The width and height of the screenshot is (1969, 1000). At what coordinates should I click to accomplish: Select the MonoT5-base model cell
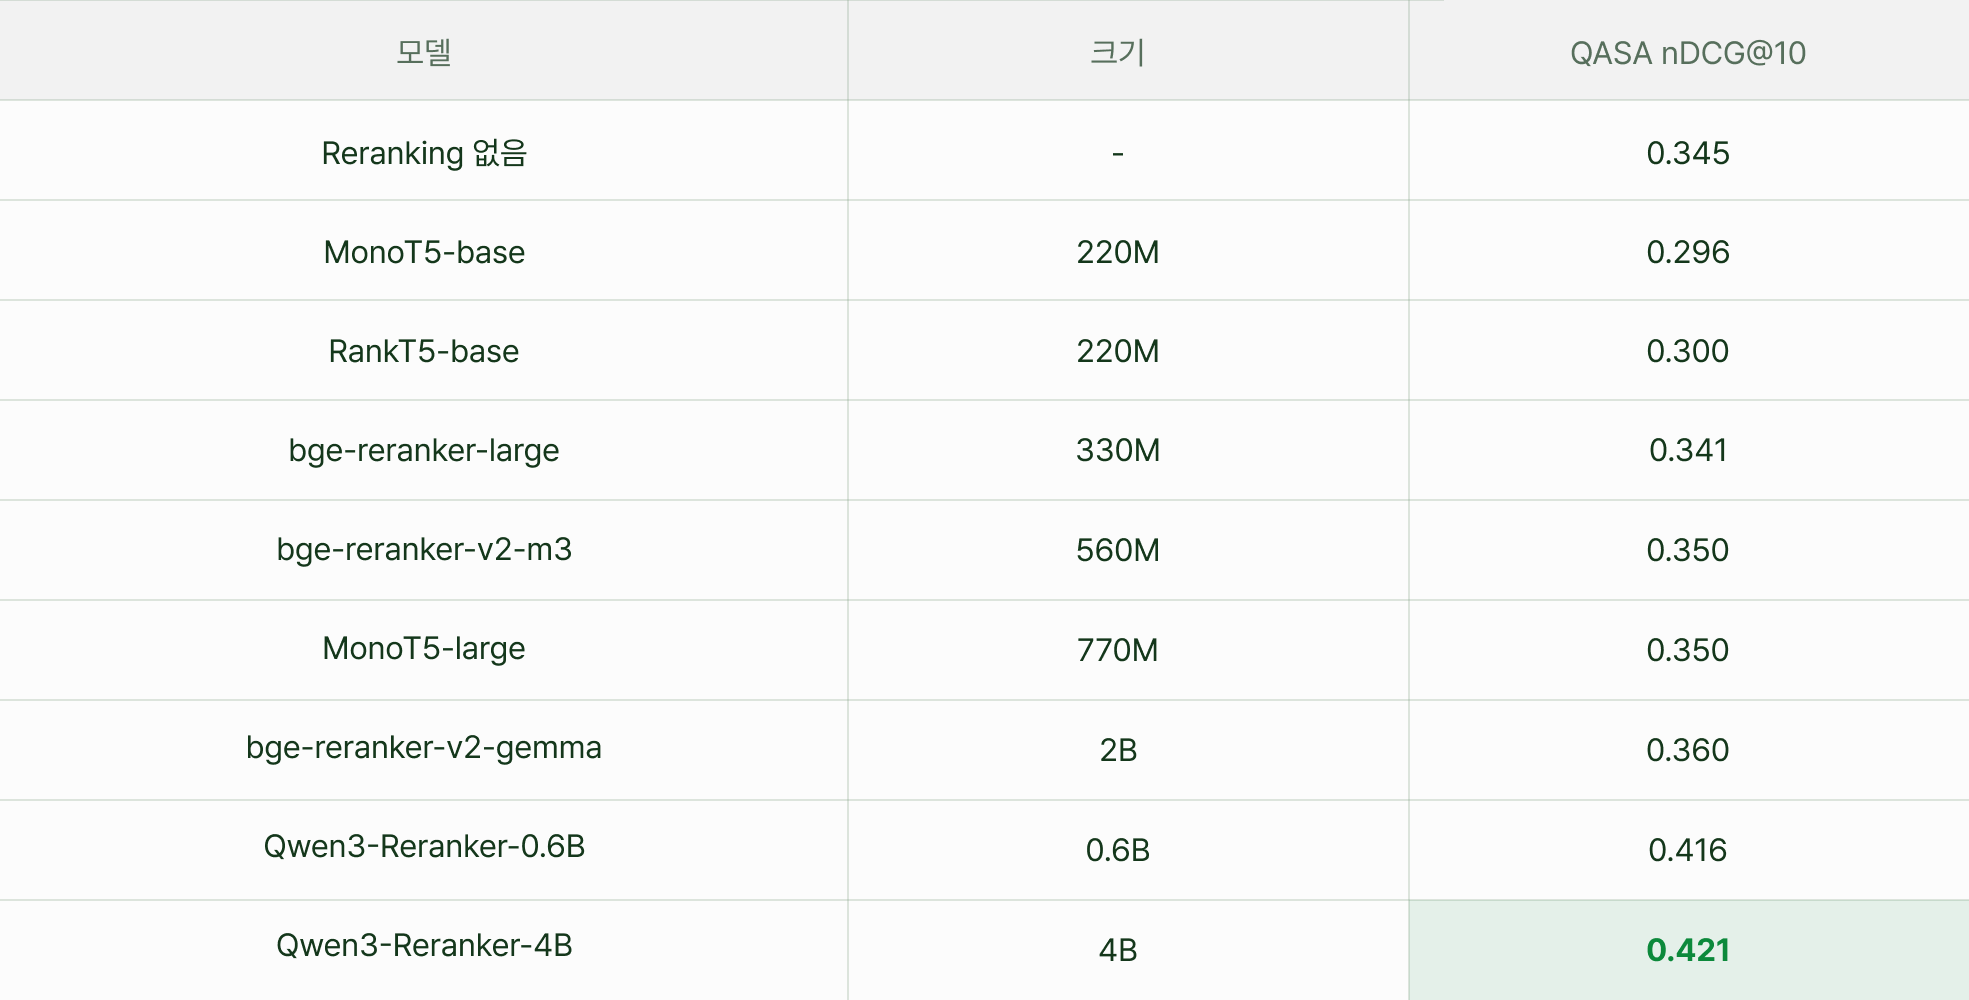[424, 251]
